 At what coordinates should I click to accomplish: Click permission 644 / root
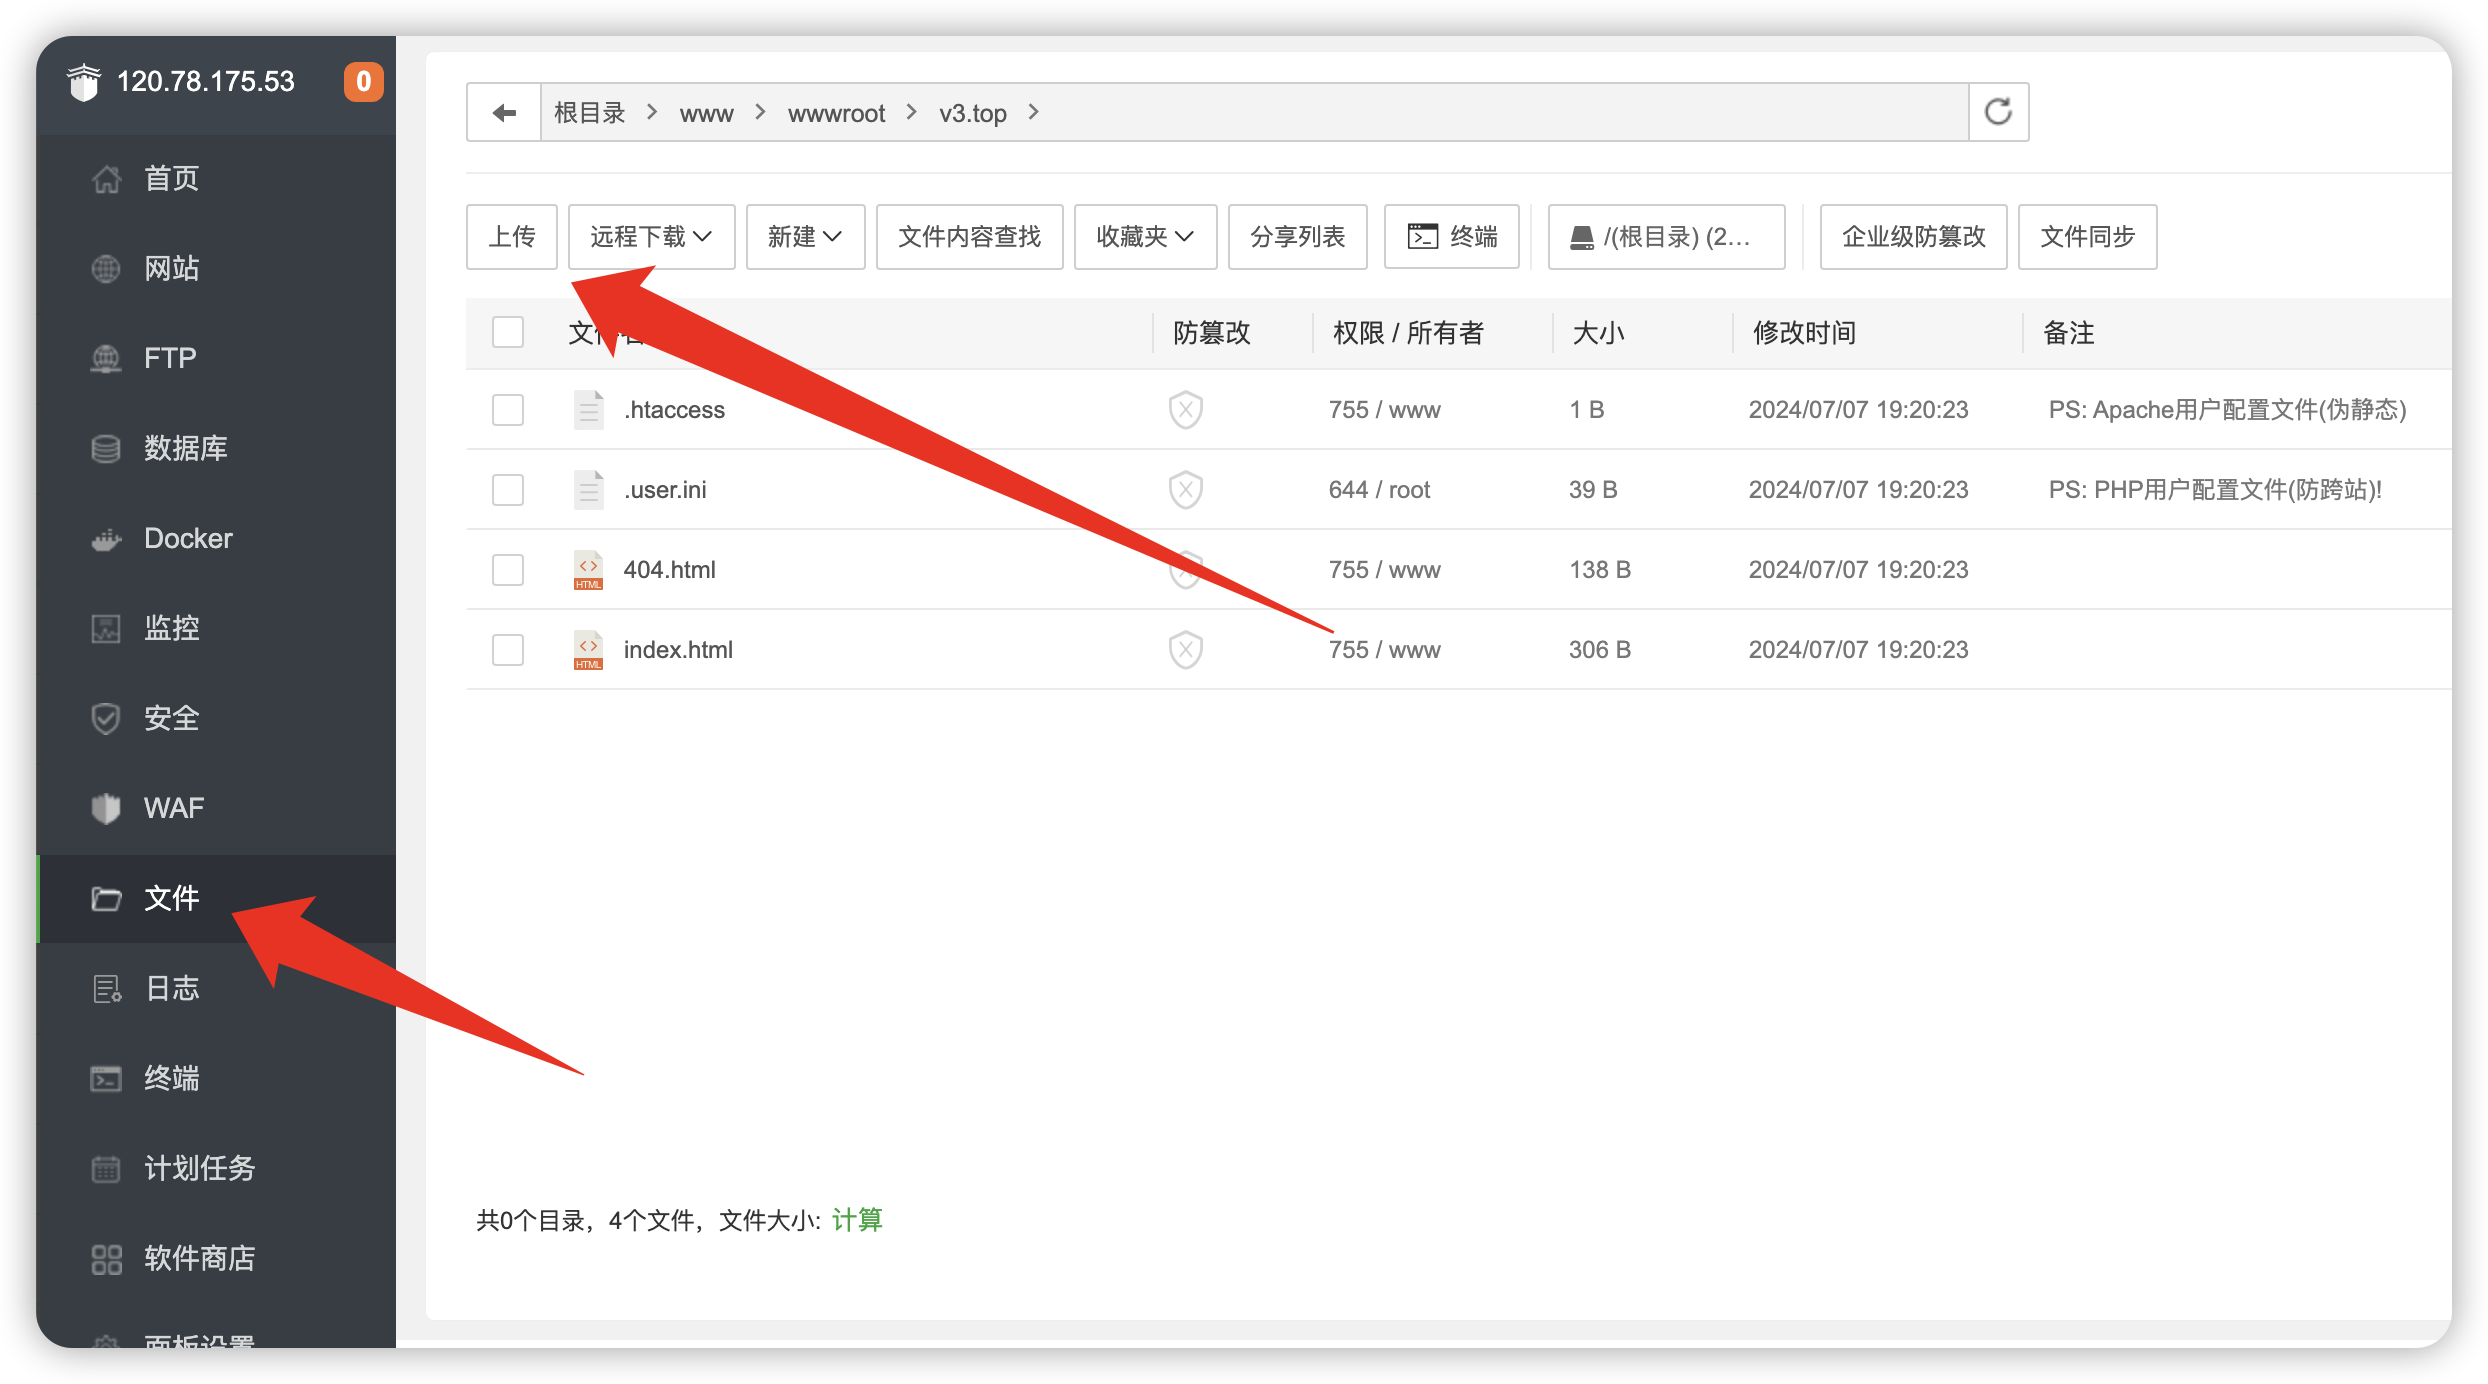pos(1379,490)
